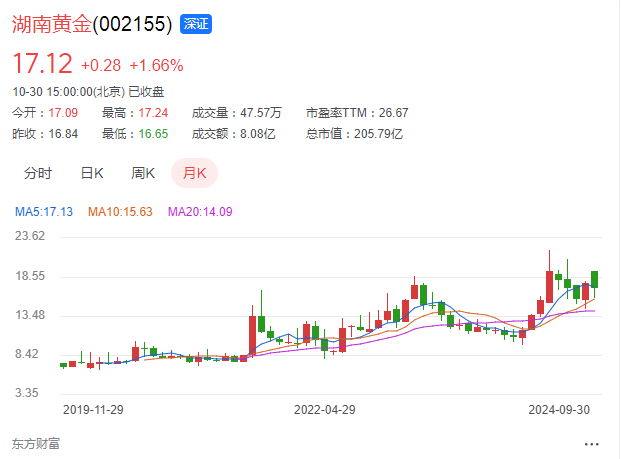This screenshot has width=621, height=459.
Task: Click the 成交额 8.08亿 figure
Action: click(x=233, y=134)
